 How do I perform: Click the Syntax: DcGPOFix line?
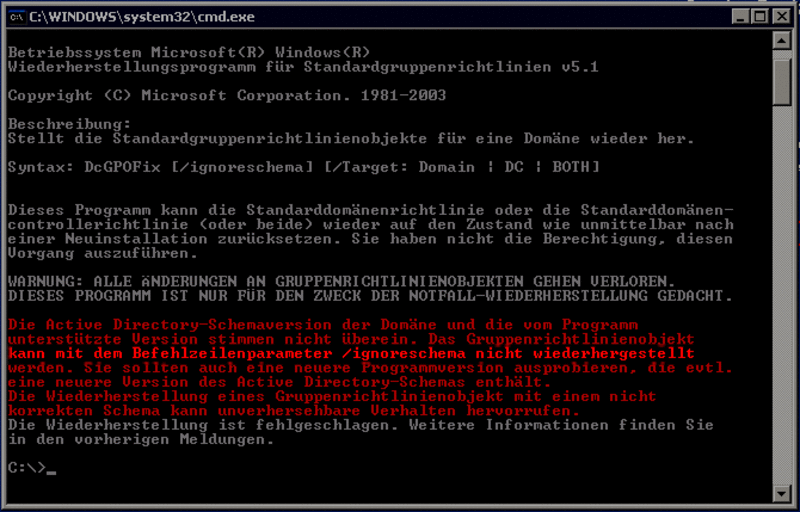click(x=304, y=167)
